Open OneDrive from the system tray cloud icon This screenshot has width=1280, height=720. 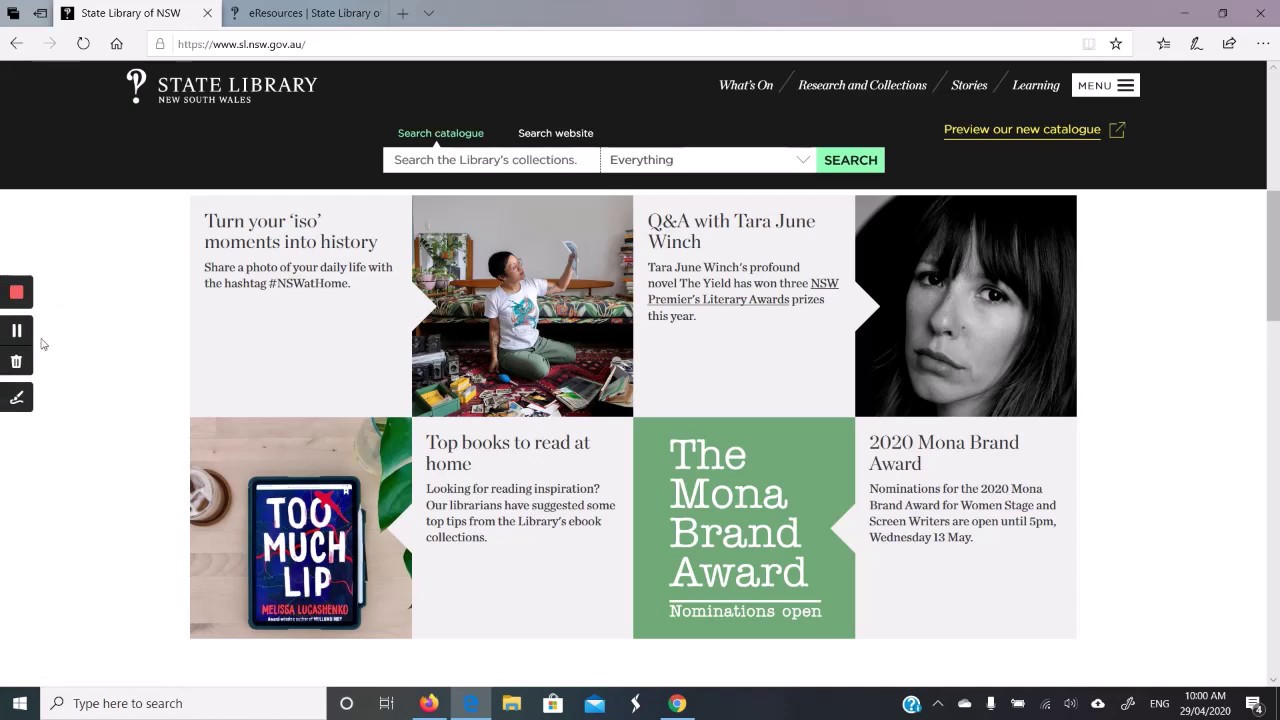964,703
